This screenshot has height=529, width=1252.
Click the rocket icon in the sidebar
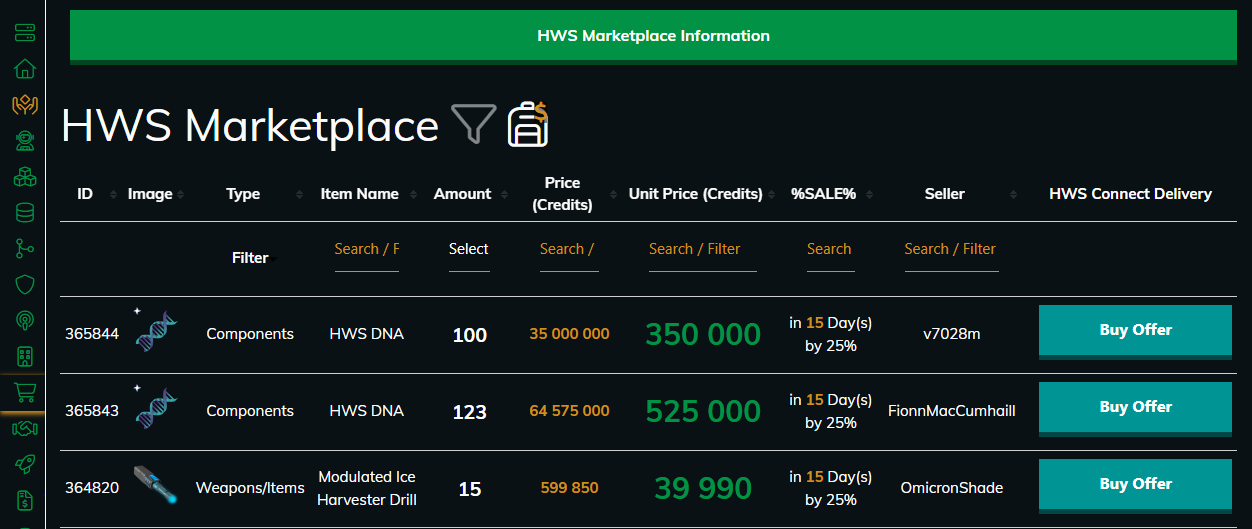coord(25,464)
